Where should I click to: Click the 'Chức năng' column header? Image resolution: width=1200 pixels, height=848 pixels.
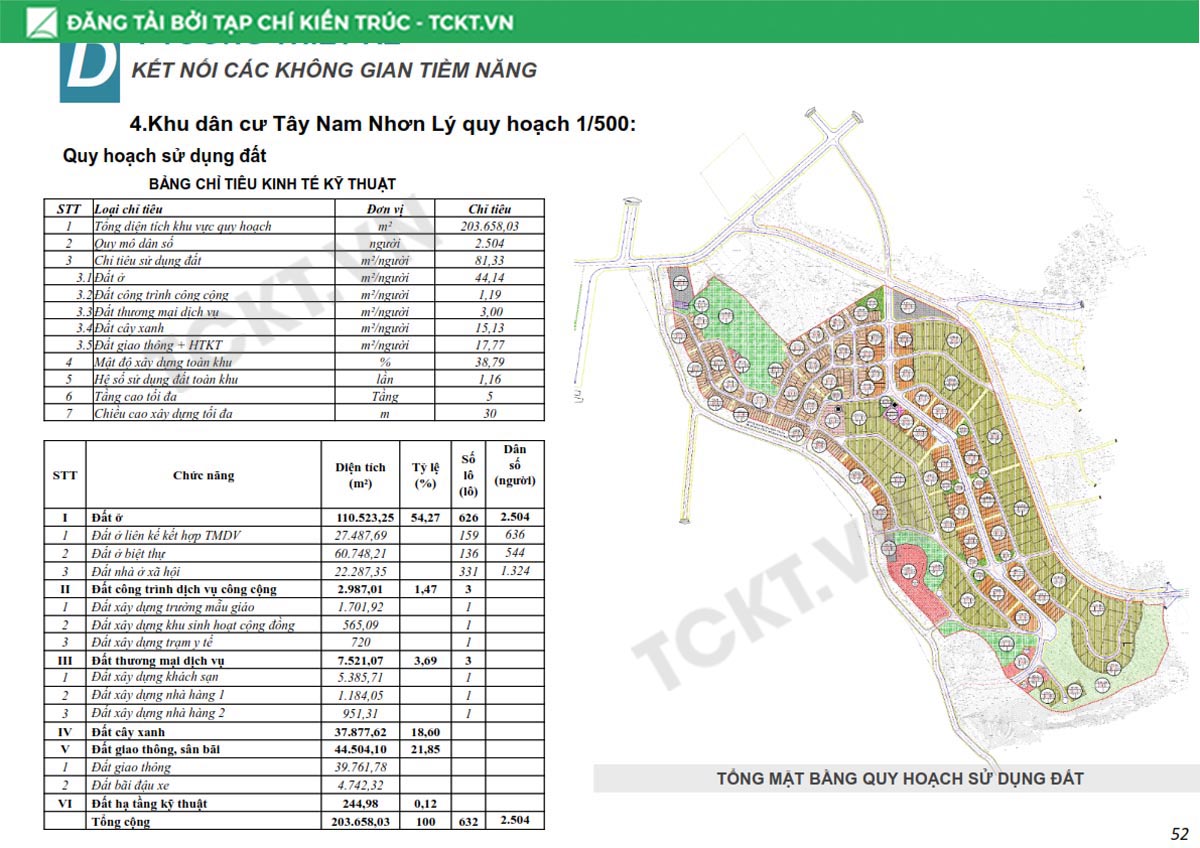click(x=204, y=476)
